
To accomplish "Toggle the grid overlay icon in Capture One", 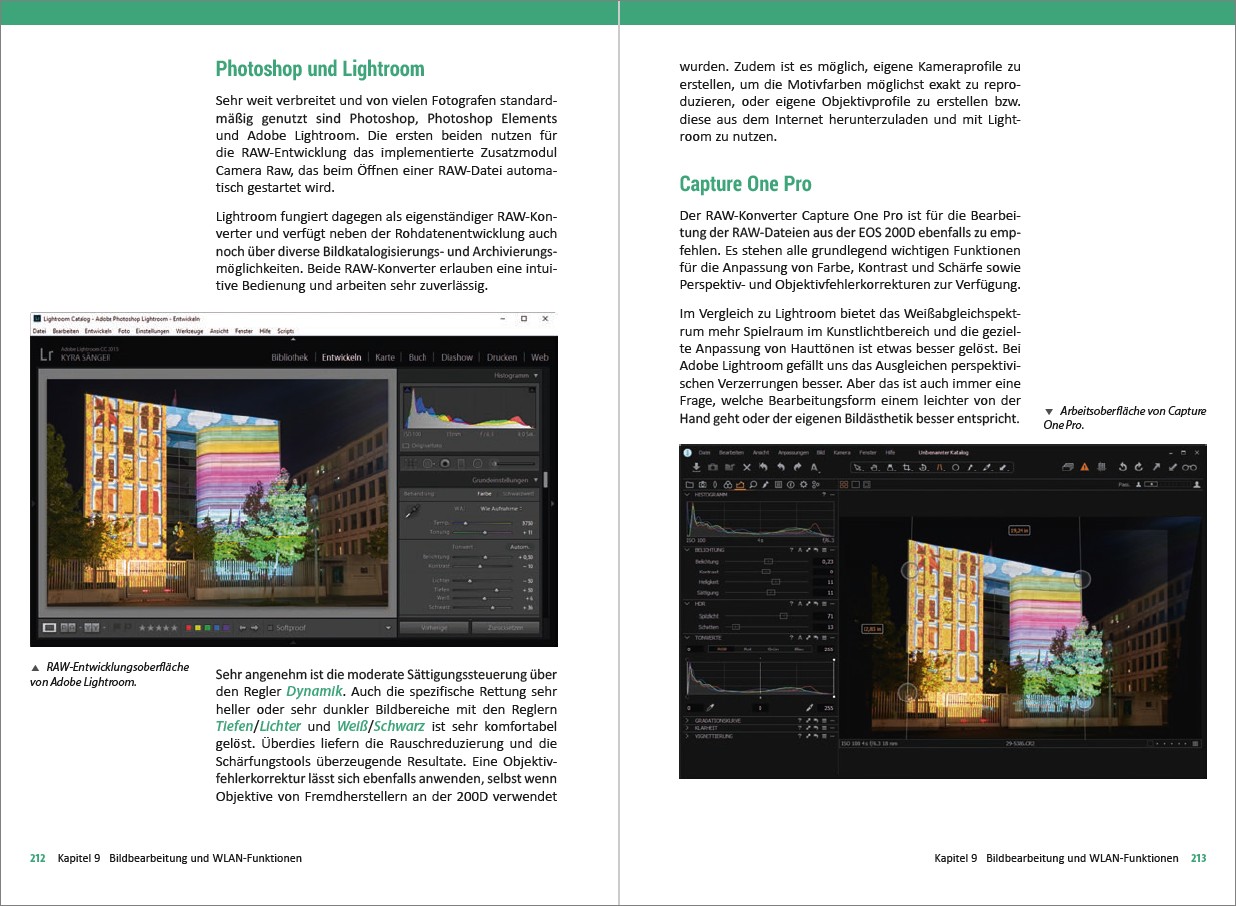I will pyautogui.click(x=1100, y=467).
